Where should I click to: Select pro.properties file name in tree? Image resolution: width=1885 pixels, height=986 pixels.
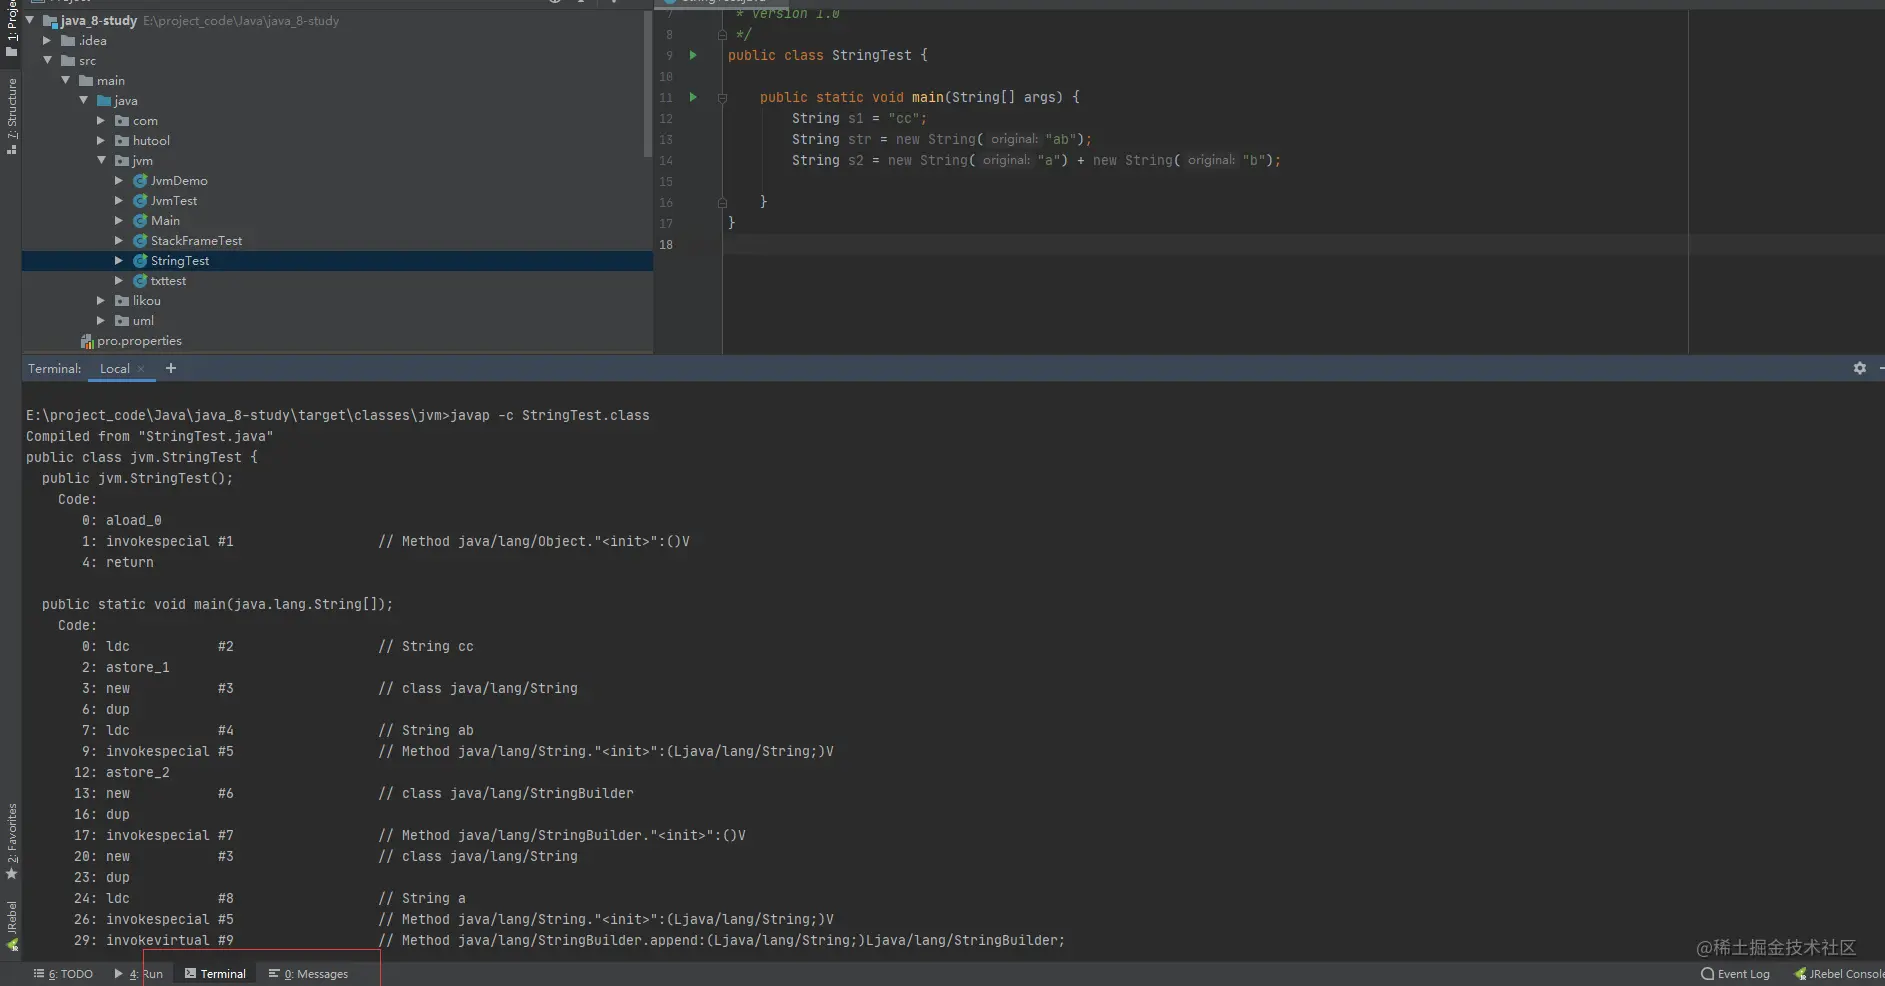click(139, 341)
